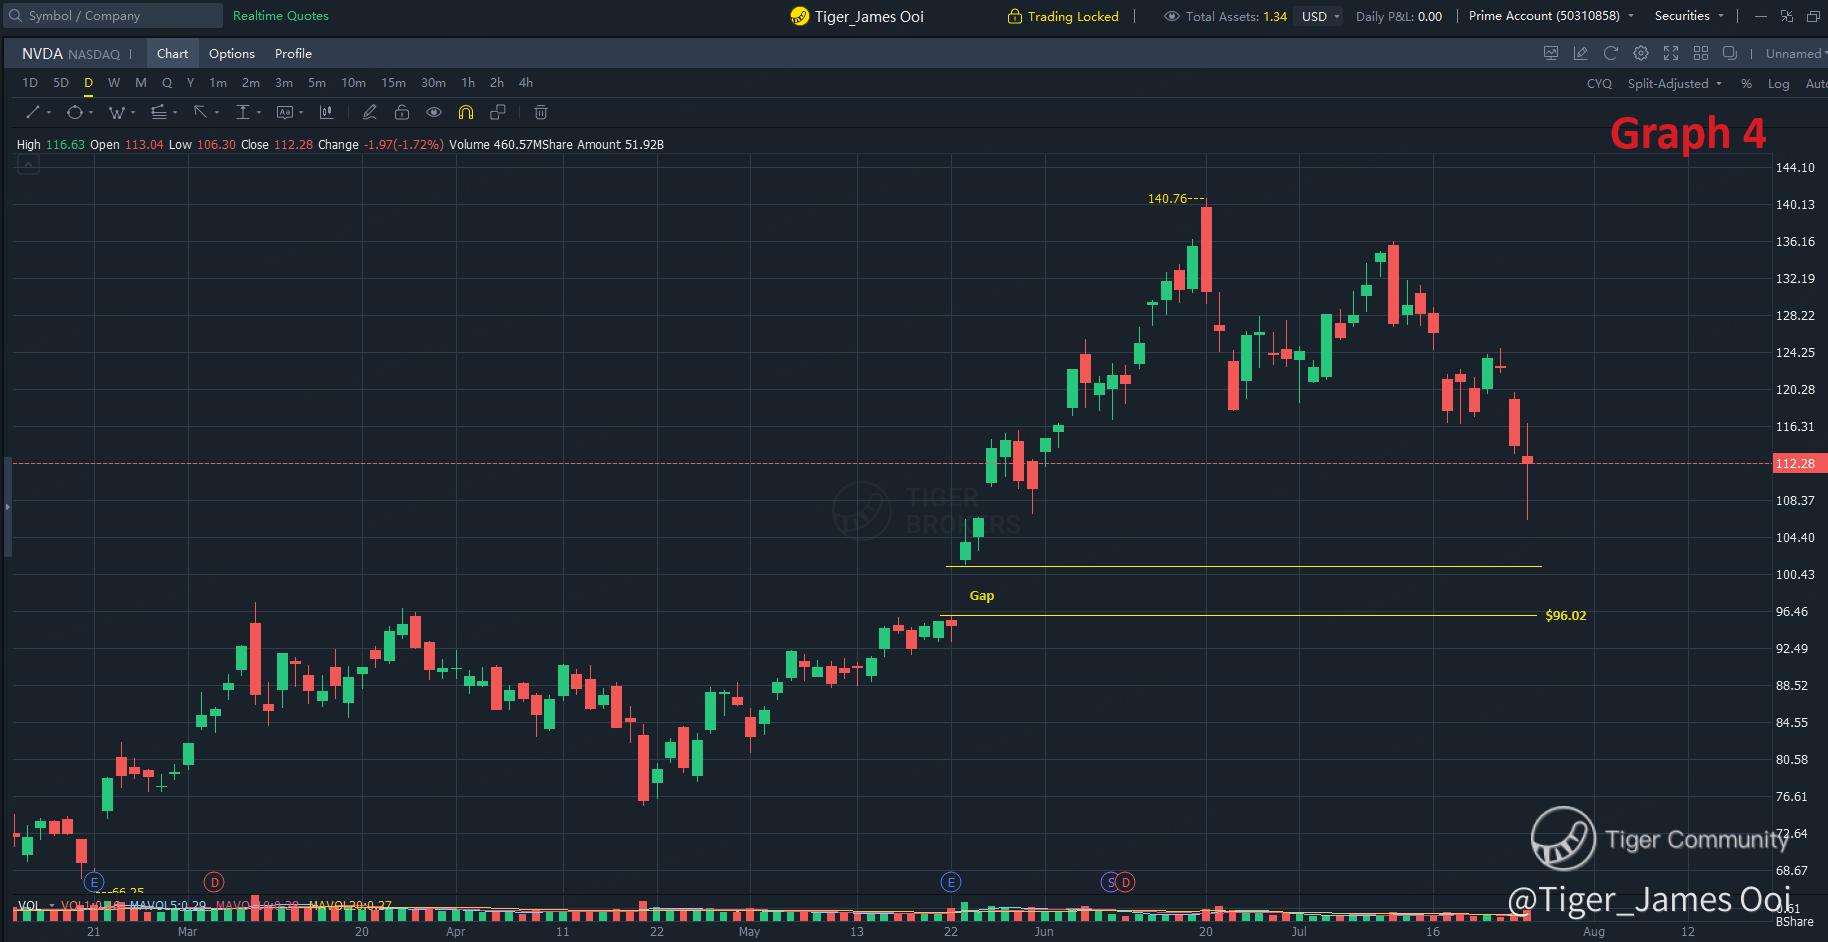Expand wave tool options arrow
The height and width of the screenshot is (942, 1828).
coord(133,113)
